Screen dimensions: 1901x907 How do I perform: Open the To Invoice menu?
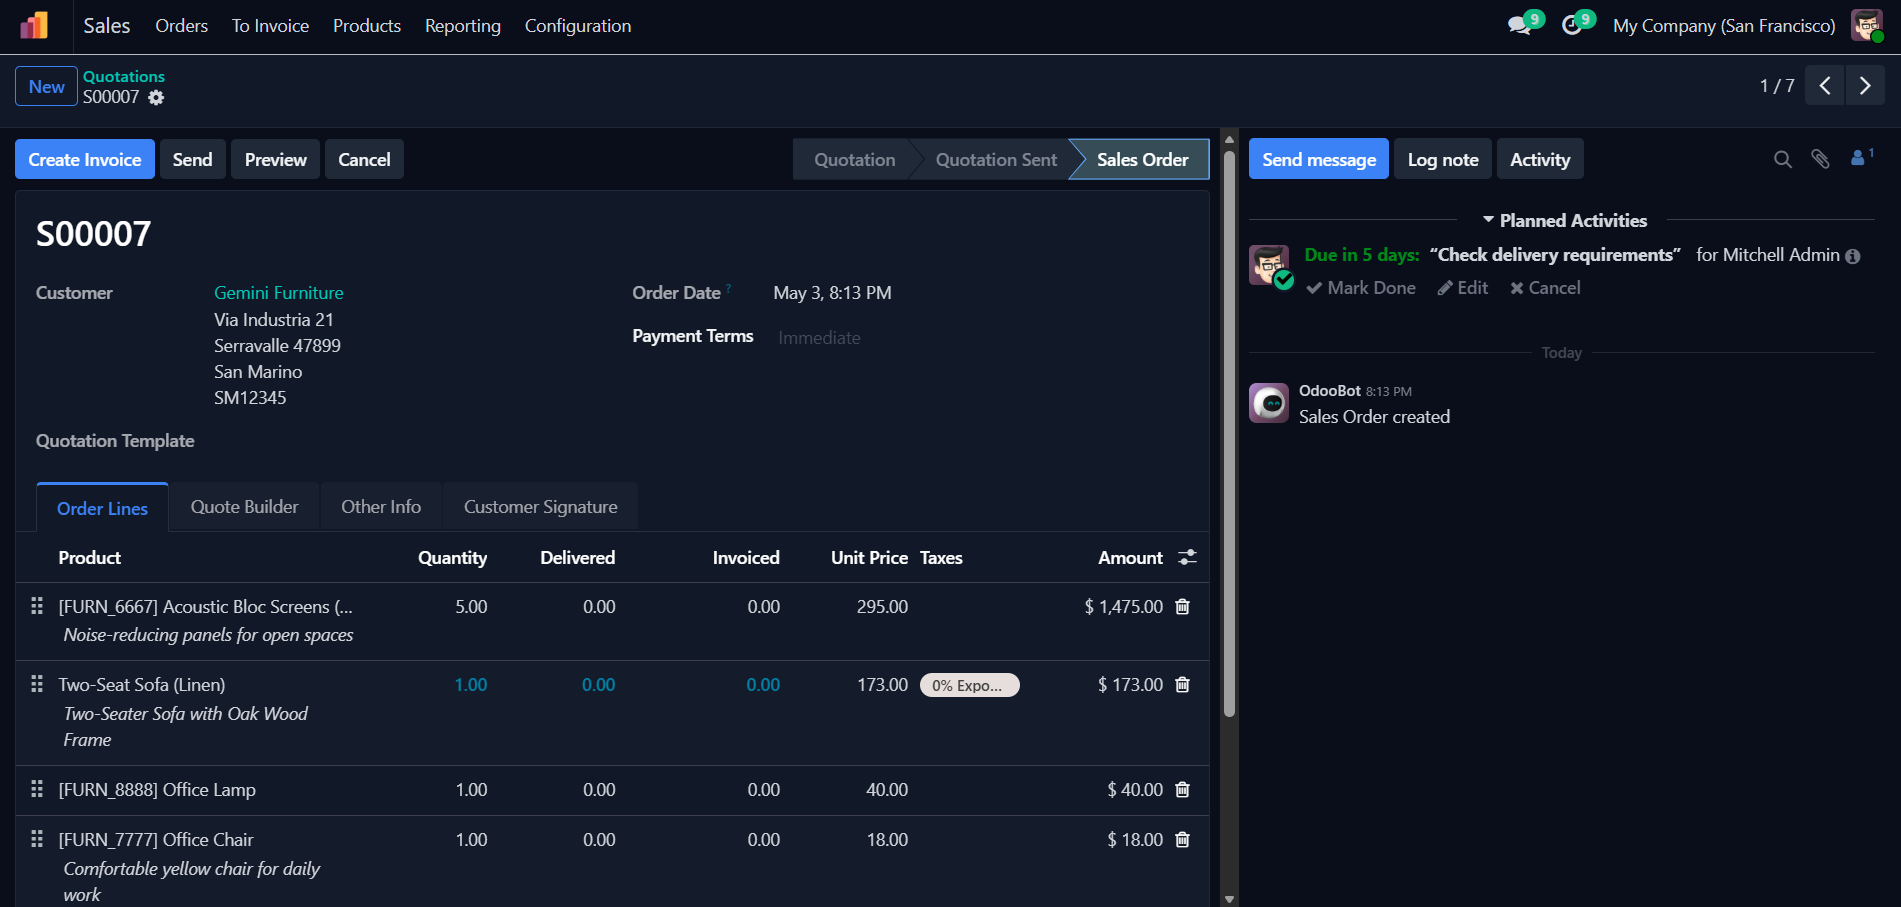[x=270, y=26]
